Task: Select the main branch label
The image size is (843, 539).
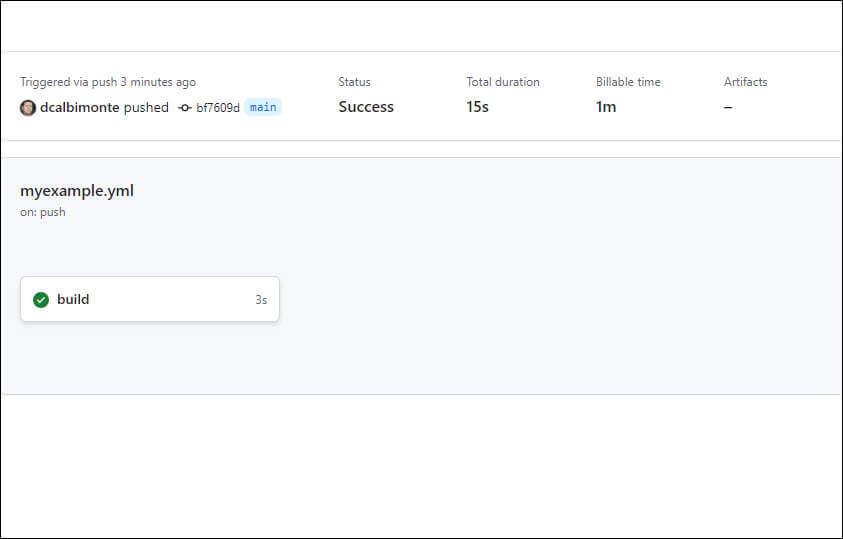Action: (263, 107)
